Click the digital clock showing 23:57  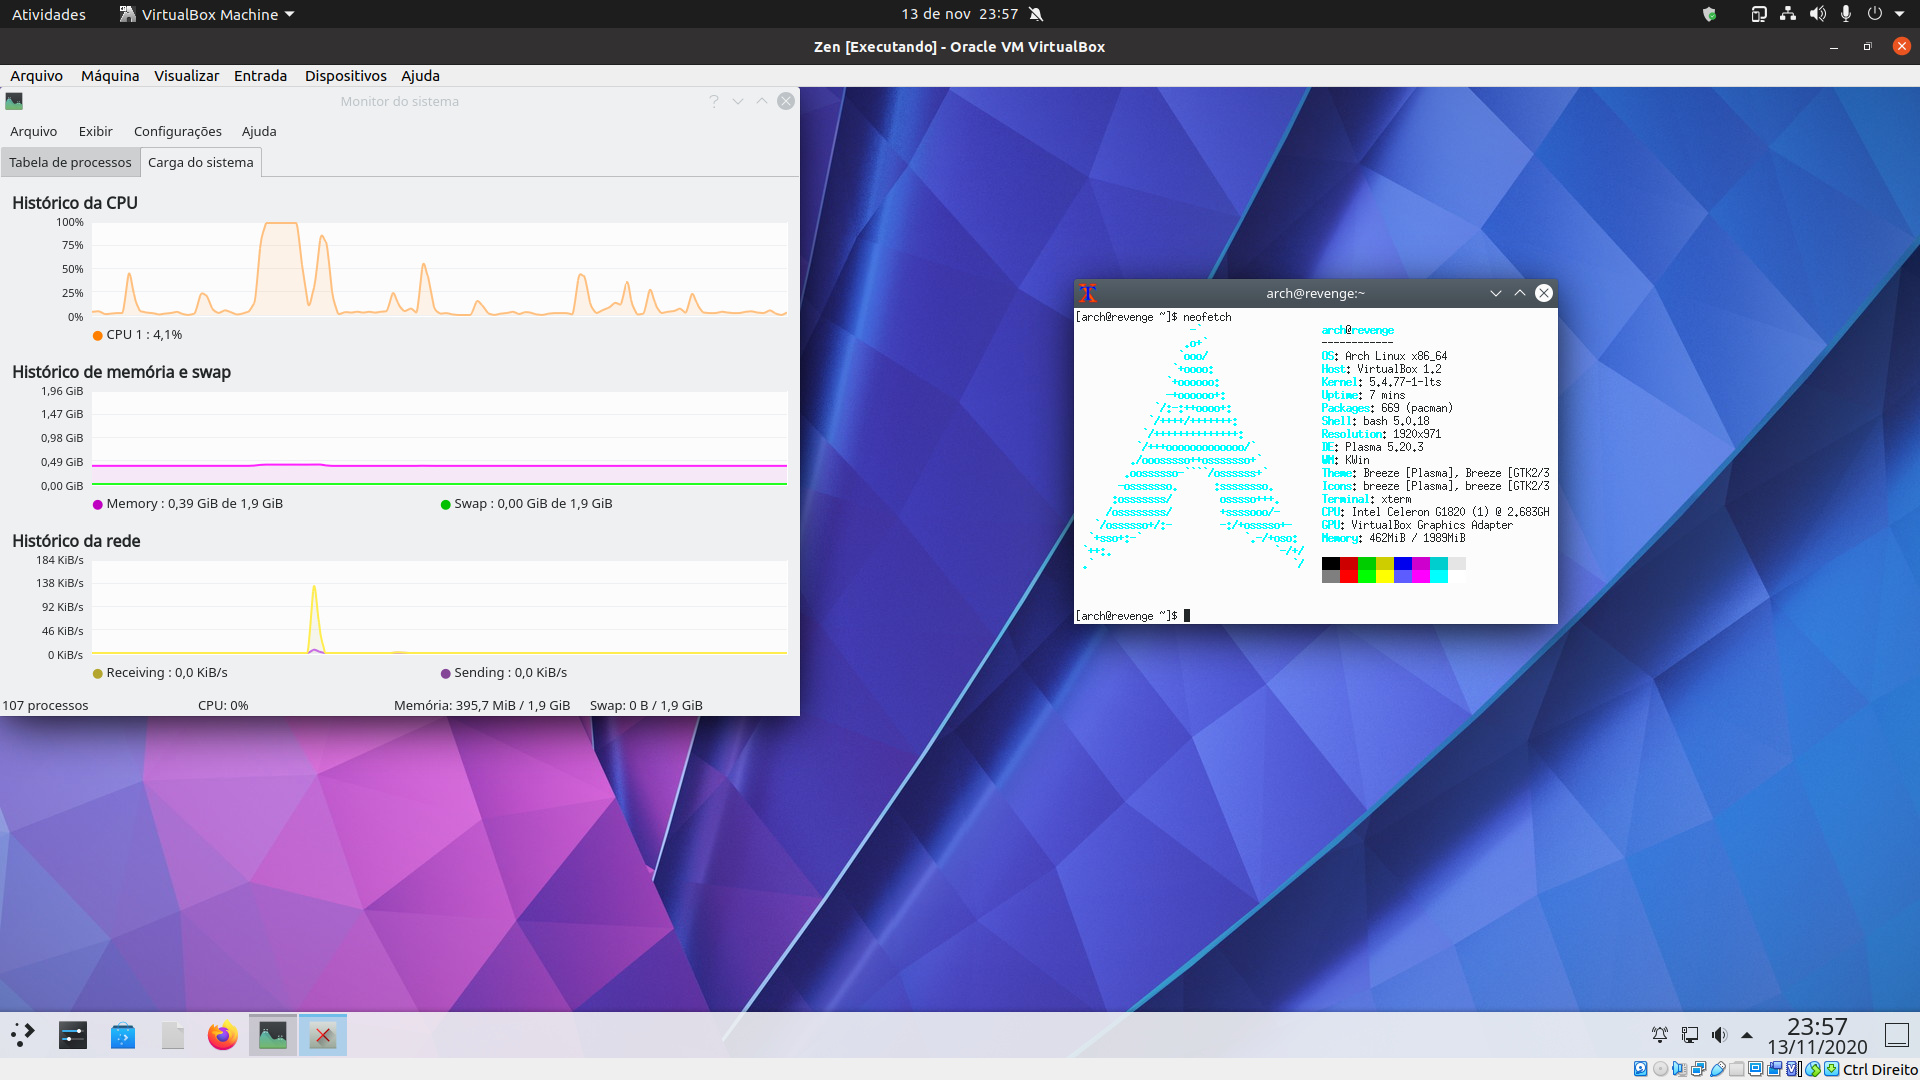[x=1816, y=1027]
